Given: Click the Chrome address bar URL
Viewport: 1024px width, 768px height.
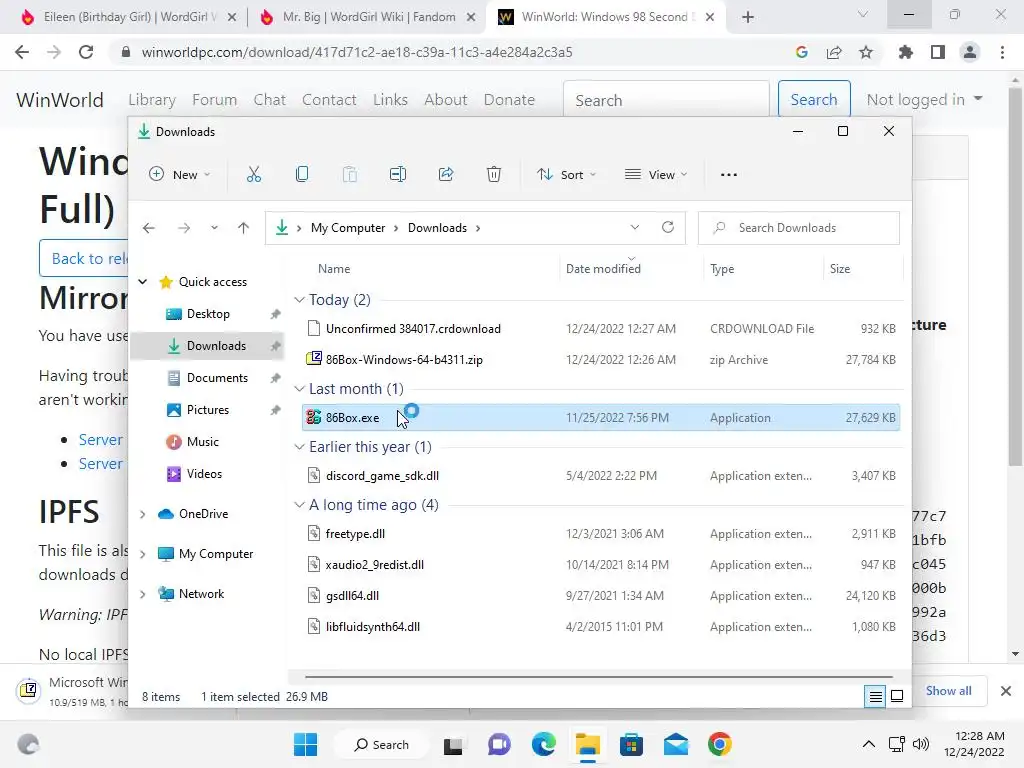Looking at the screenshot, I should coord(357,52).
